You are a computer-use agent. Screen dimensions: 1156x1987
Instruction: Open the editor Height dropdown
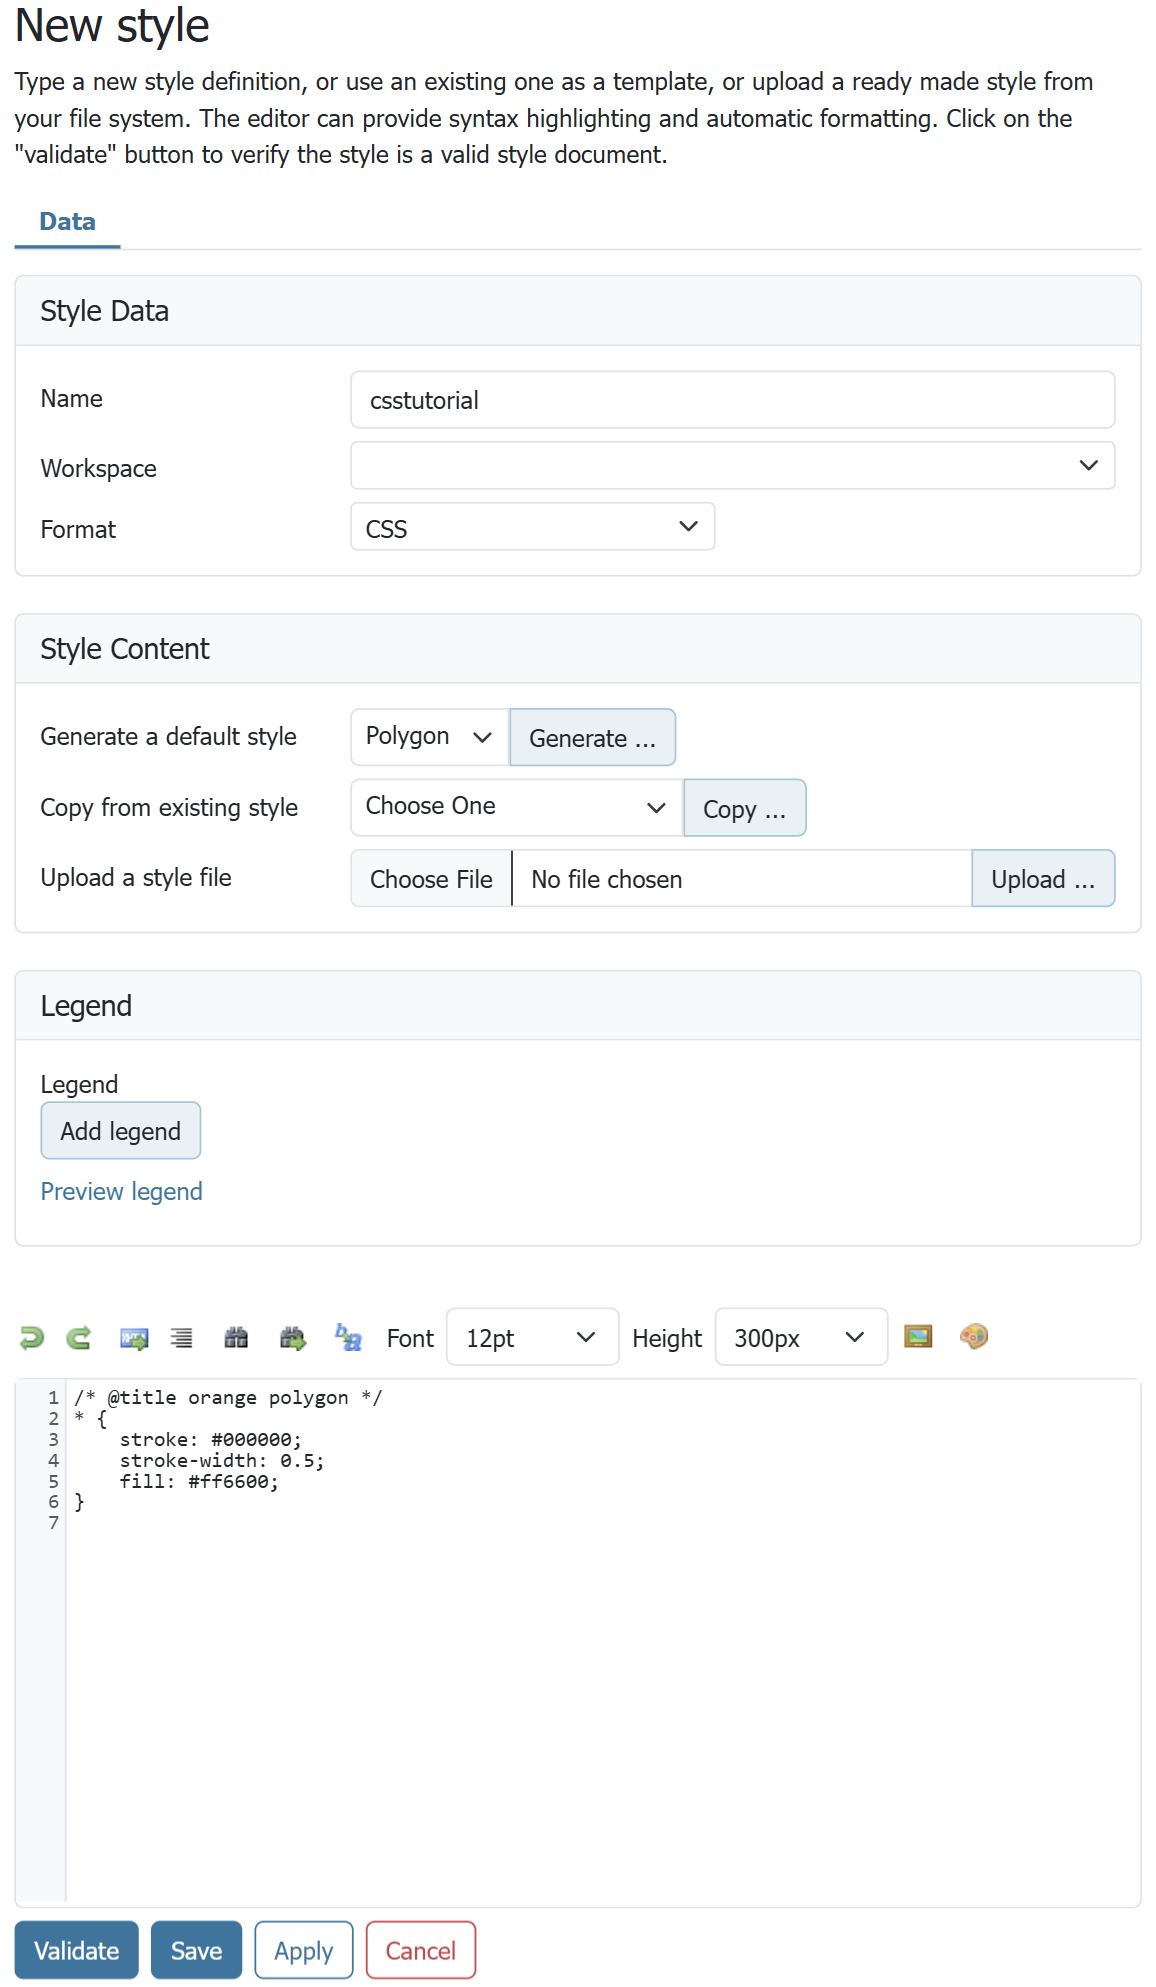(x=800, y=1337)
